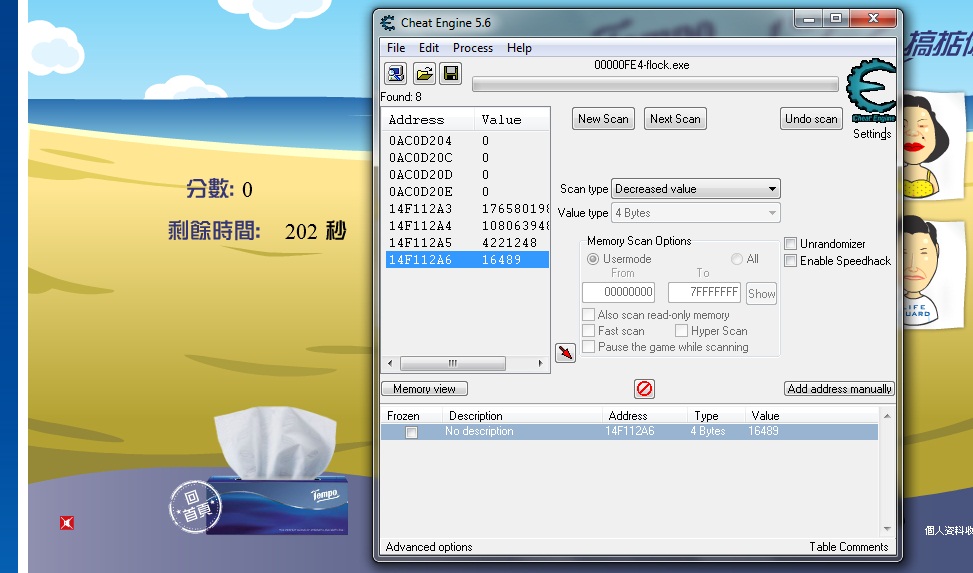The width and height of the screenshot is (973, 573).
Task: Open Memory view
Action: click(x=424, y=389)
